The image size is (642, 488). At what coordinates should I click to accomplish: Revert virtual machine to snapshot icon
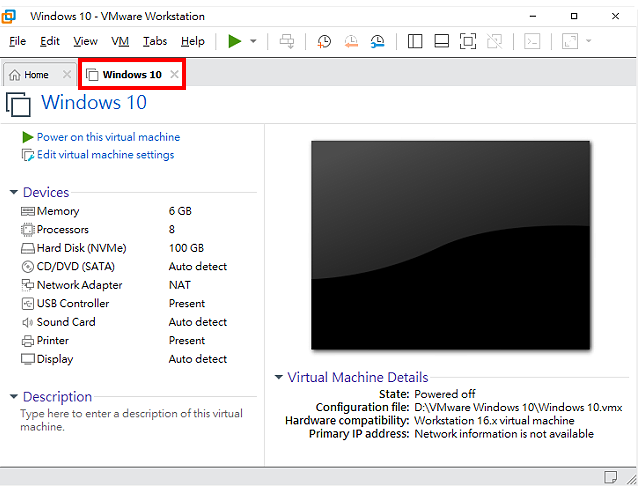[x=351, y=41]
